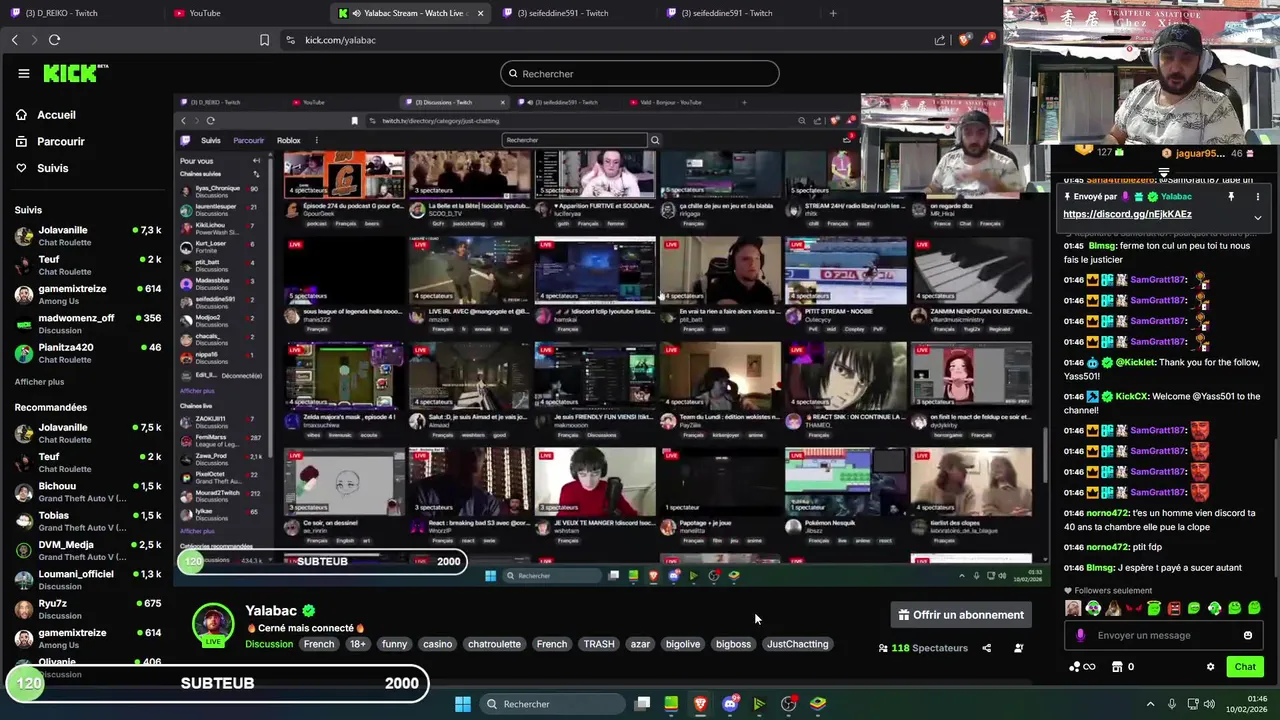This screenshot has height=720, width=1280.
Task: Open Windows Start menu on outer taskbar
Action: tap(463, 704)
